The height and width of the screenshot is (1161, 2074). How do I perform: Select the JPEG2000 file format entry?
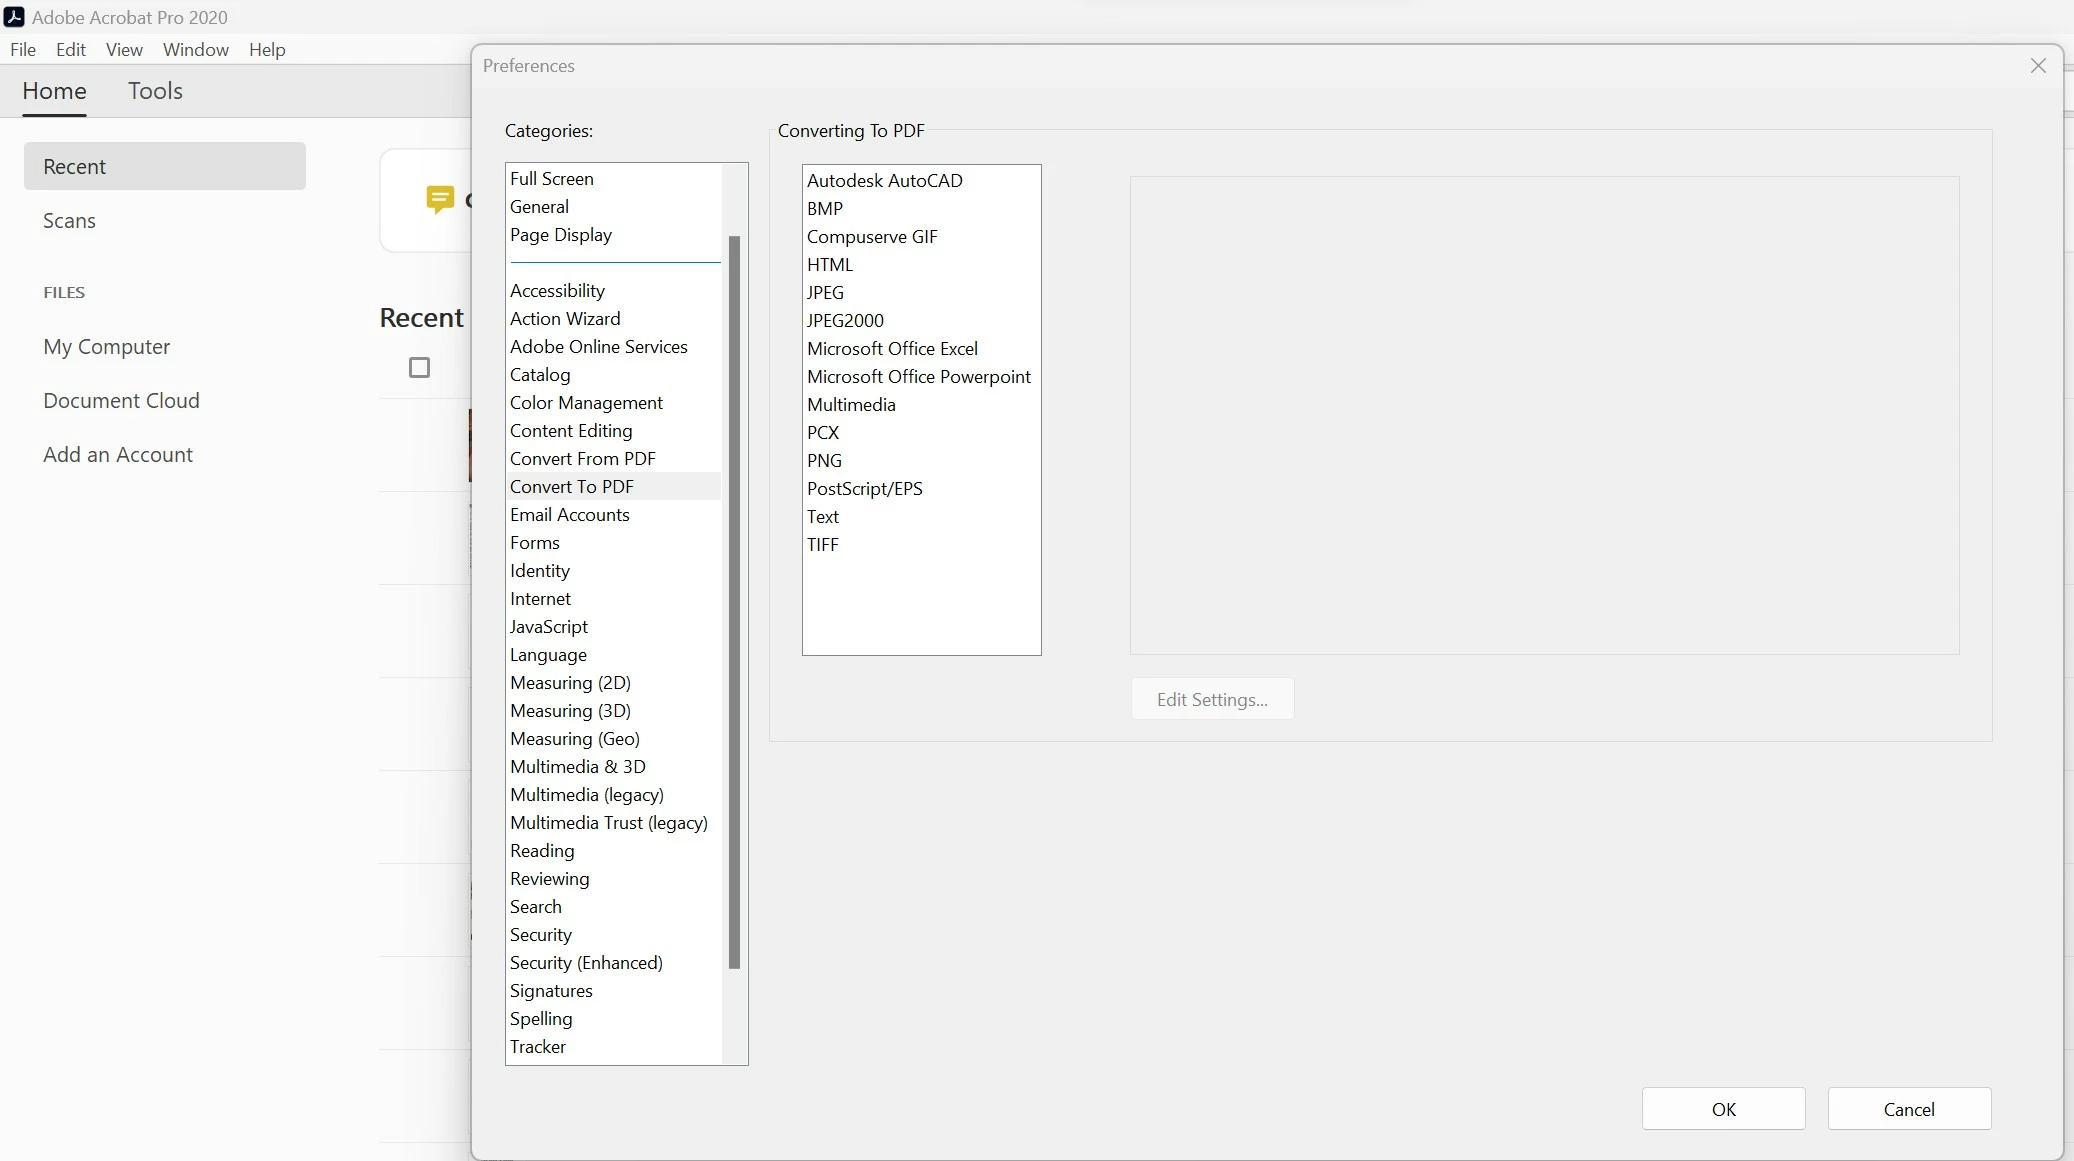click(845, 321)
